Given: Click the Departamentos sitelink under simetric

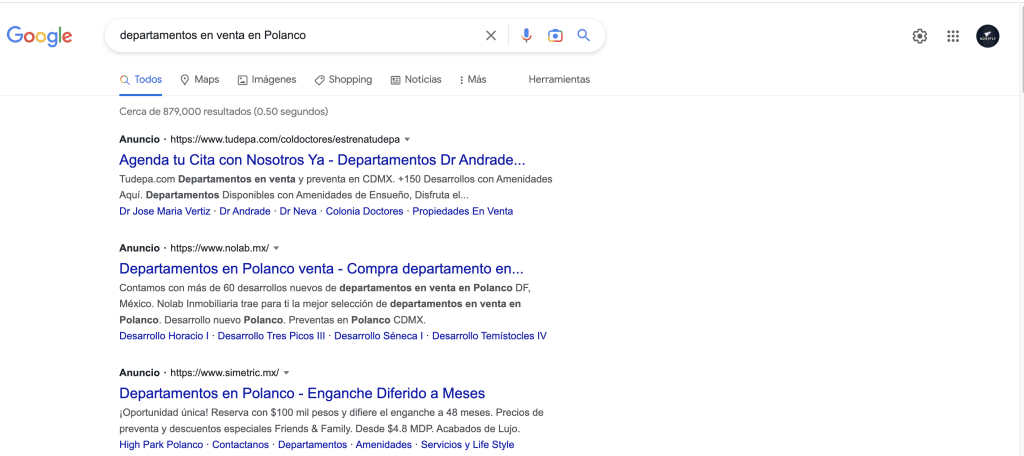Looking at the screenshot, I should (x=312, y=445).
